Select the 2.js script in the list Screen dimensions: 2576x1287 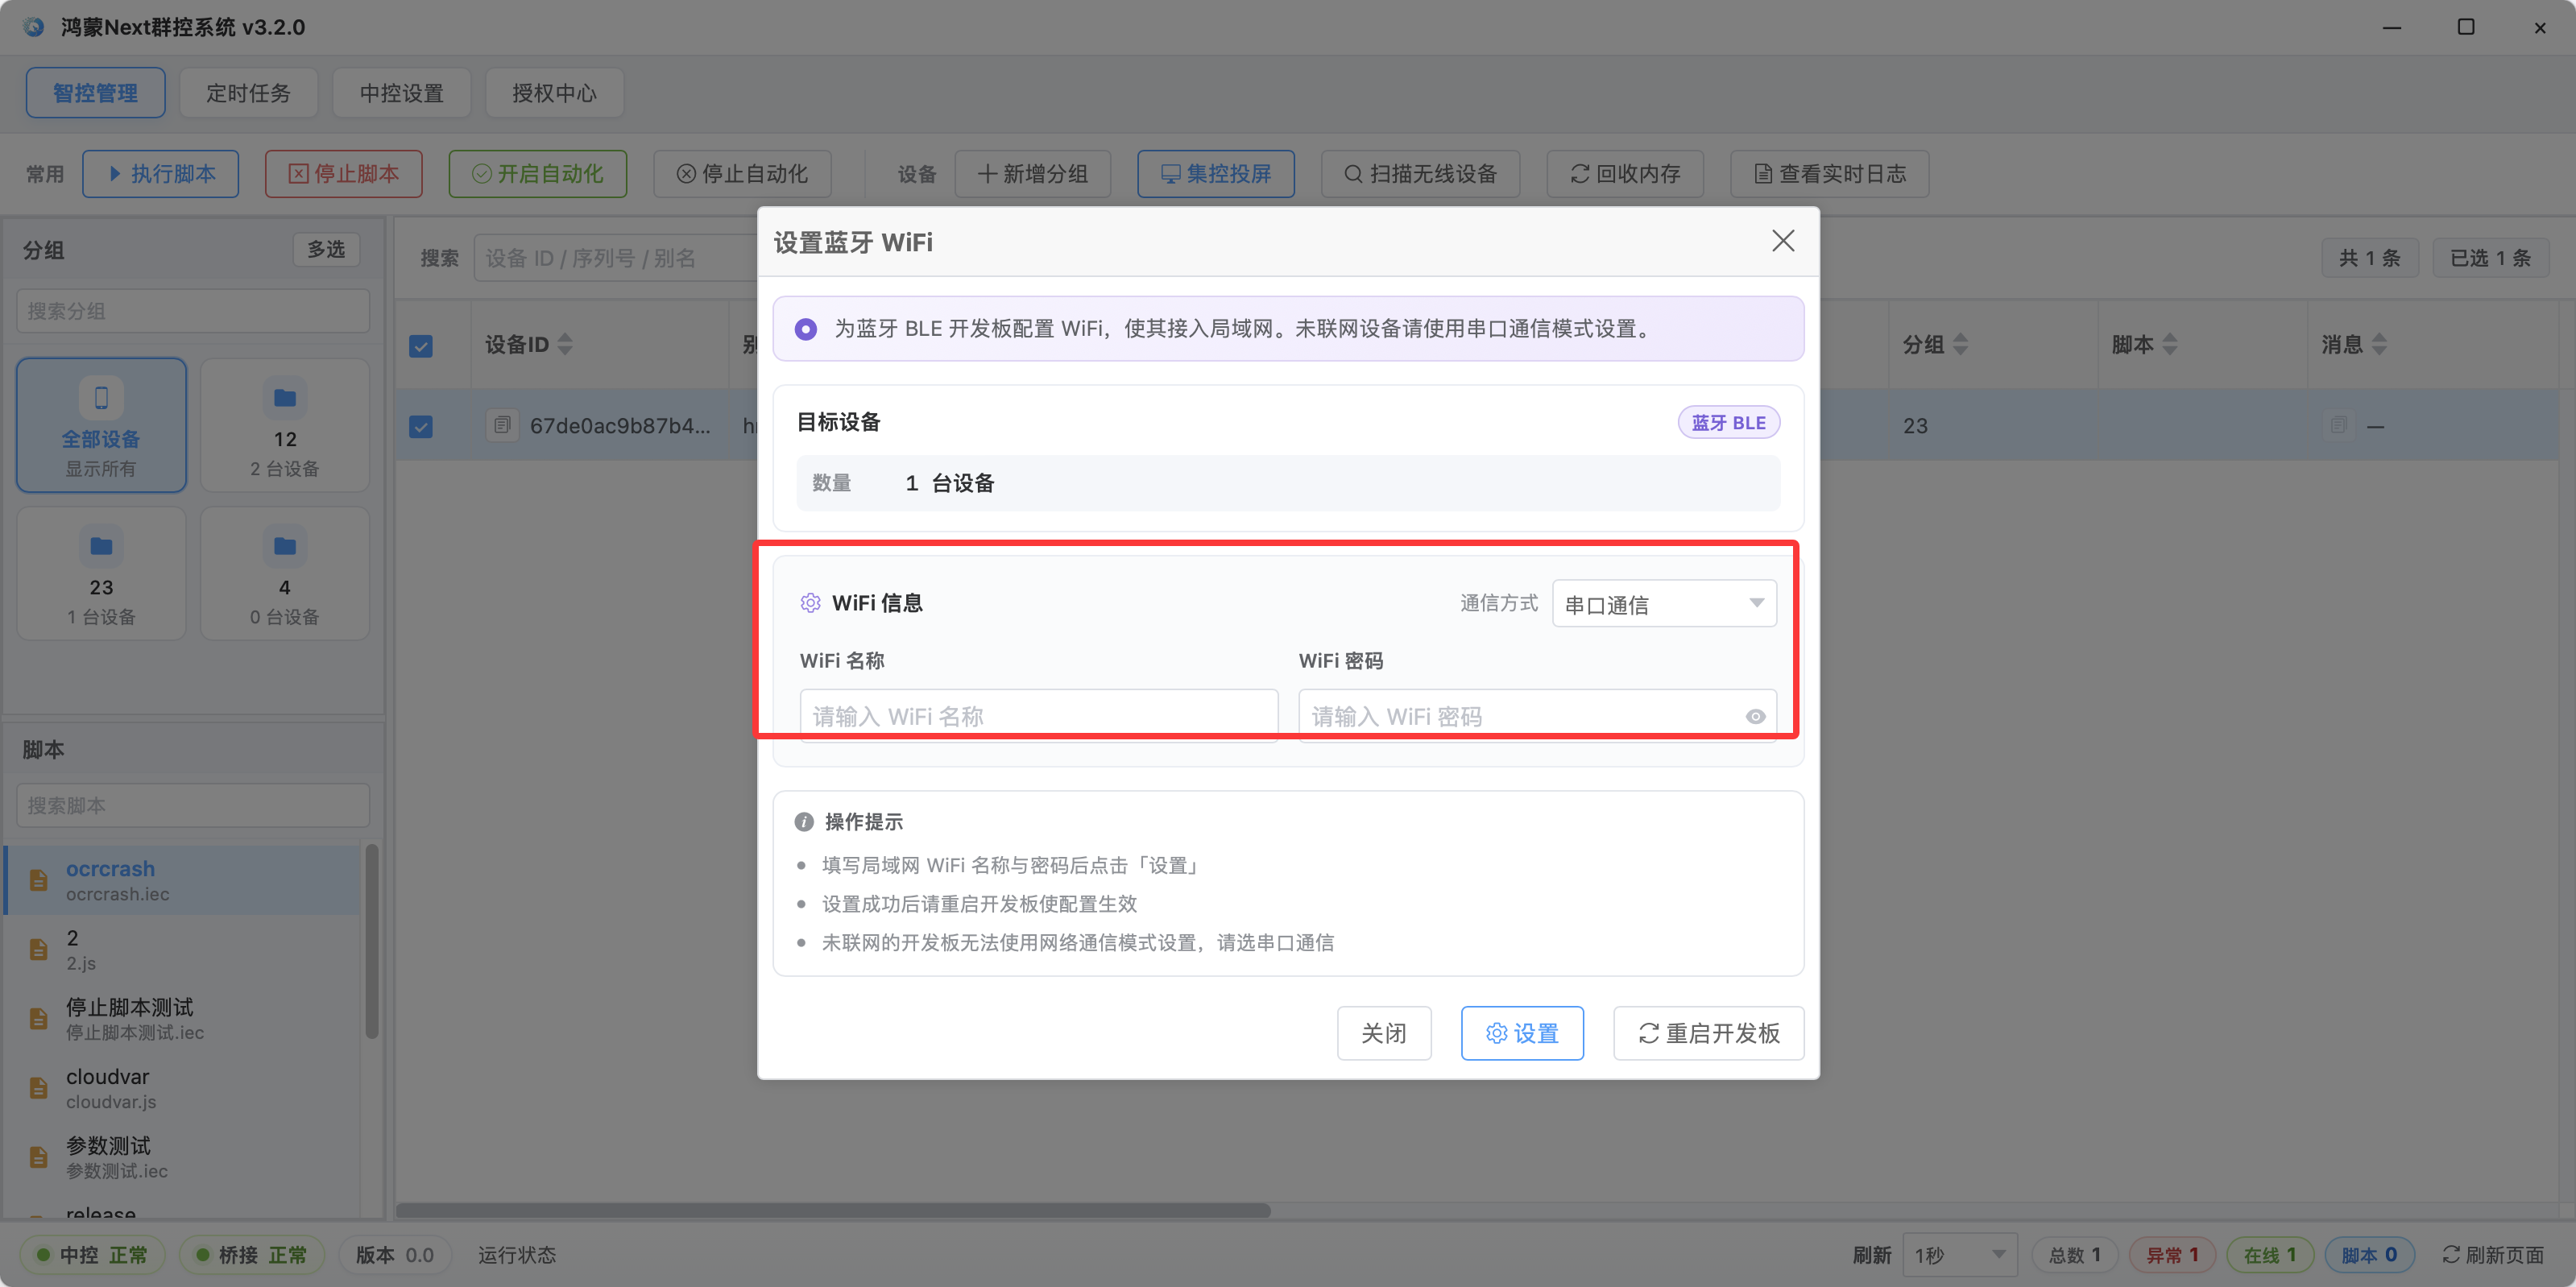point(183,949)
